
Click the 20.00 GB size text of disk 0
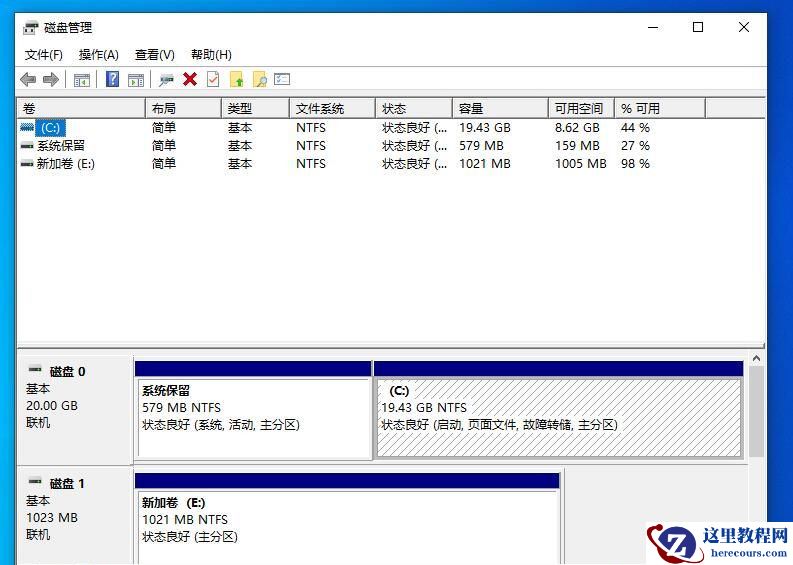(x=52, y=406)
